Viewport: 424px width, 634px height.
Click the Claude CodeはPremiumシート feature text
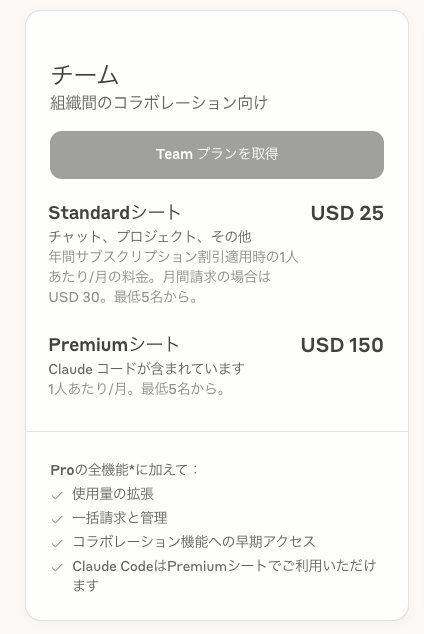224,575
